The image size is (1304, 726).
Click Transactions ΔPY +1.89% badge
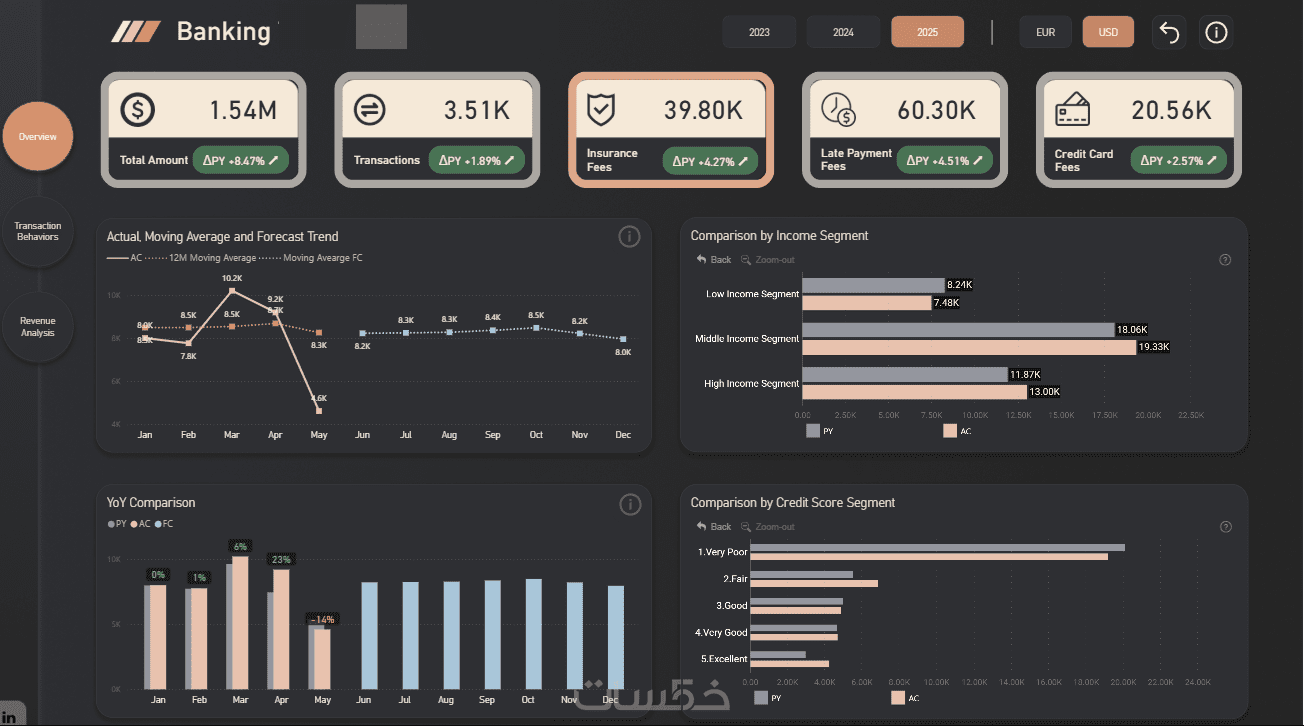[x=477, y=160]
